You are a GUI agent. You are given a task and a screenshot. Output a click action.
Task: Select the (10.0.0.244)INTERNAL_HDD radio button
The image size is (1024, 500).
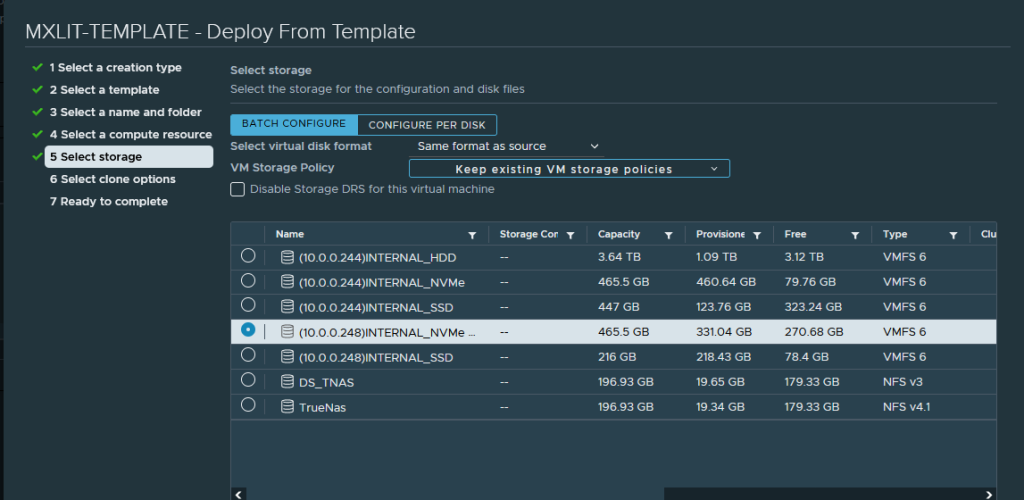click(x=248, y=256)
